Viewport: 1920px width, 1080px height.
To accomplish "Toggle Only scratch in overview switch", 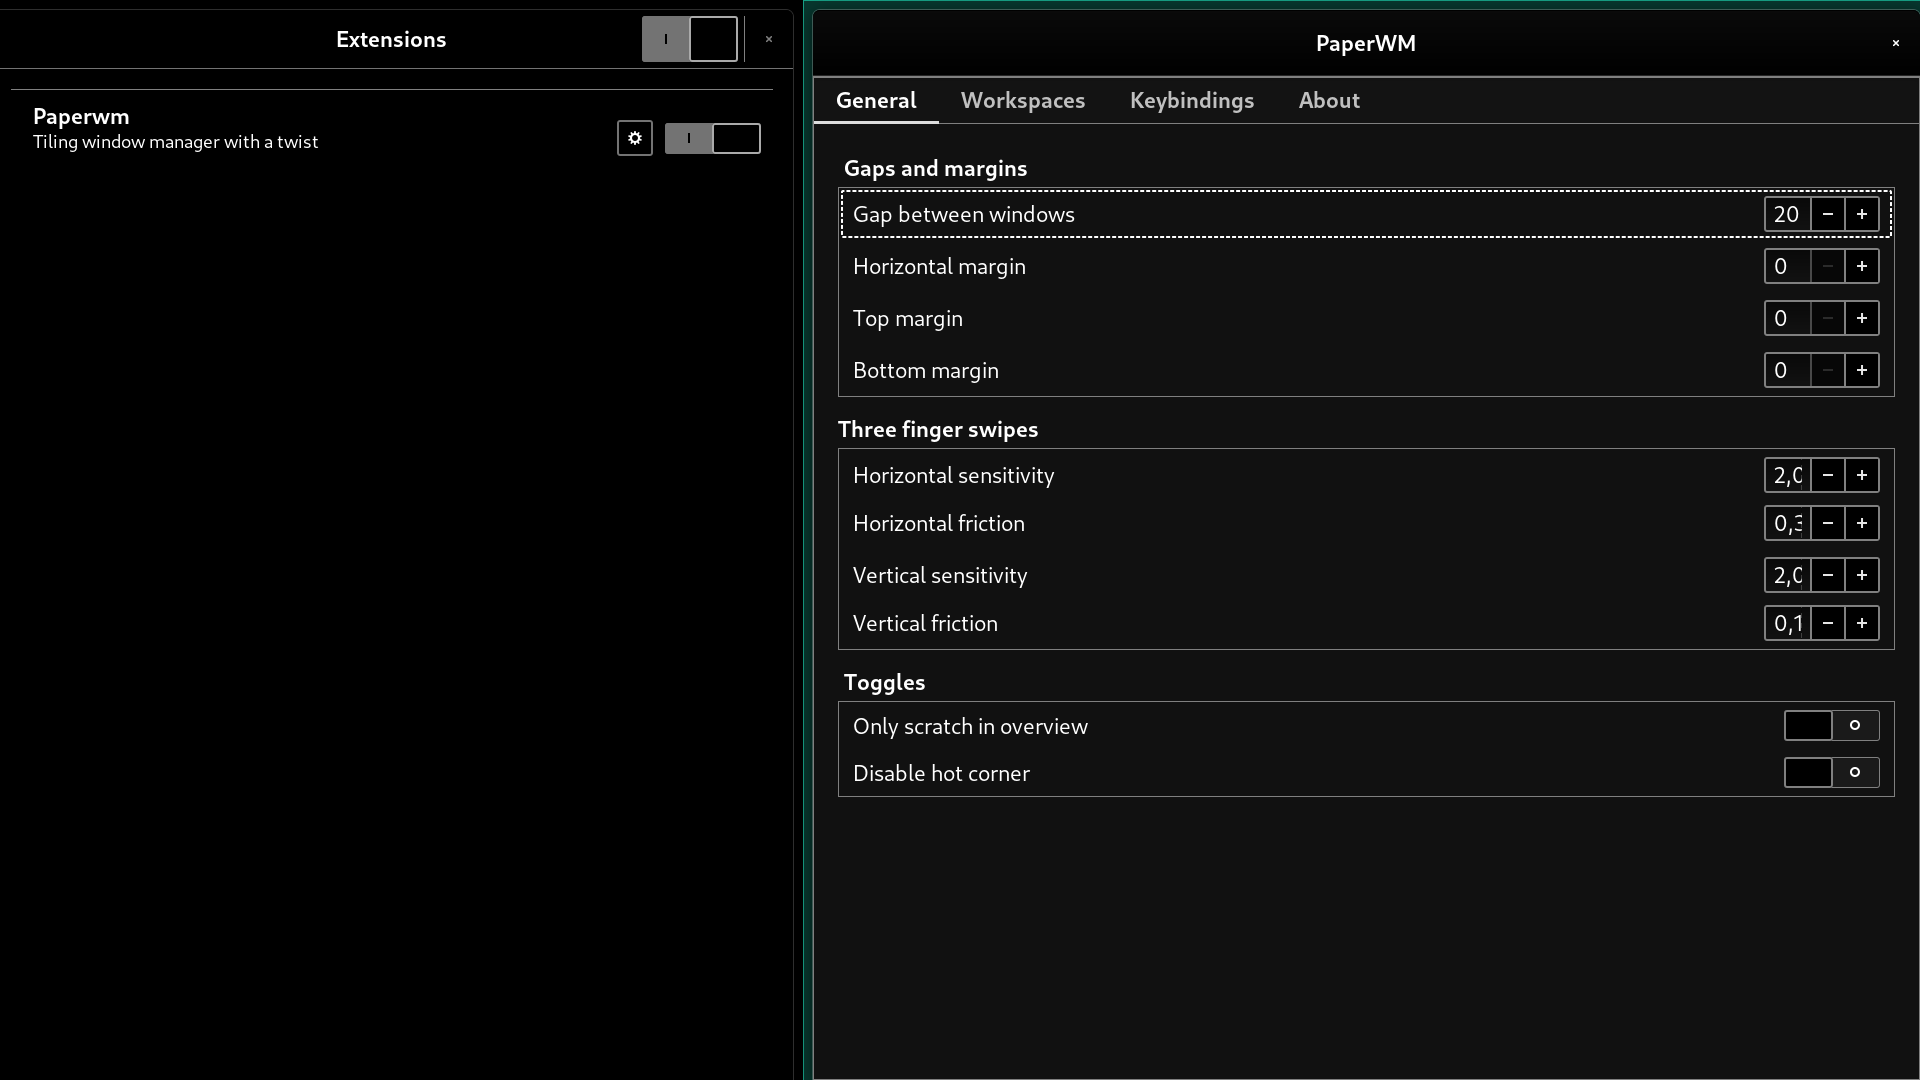I will [1832, 726].
